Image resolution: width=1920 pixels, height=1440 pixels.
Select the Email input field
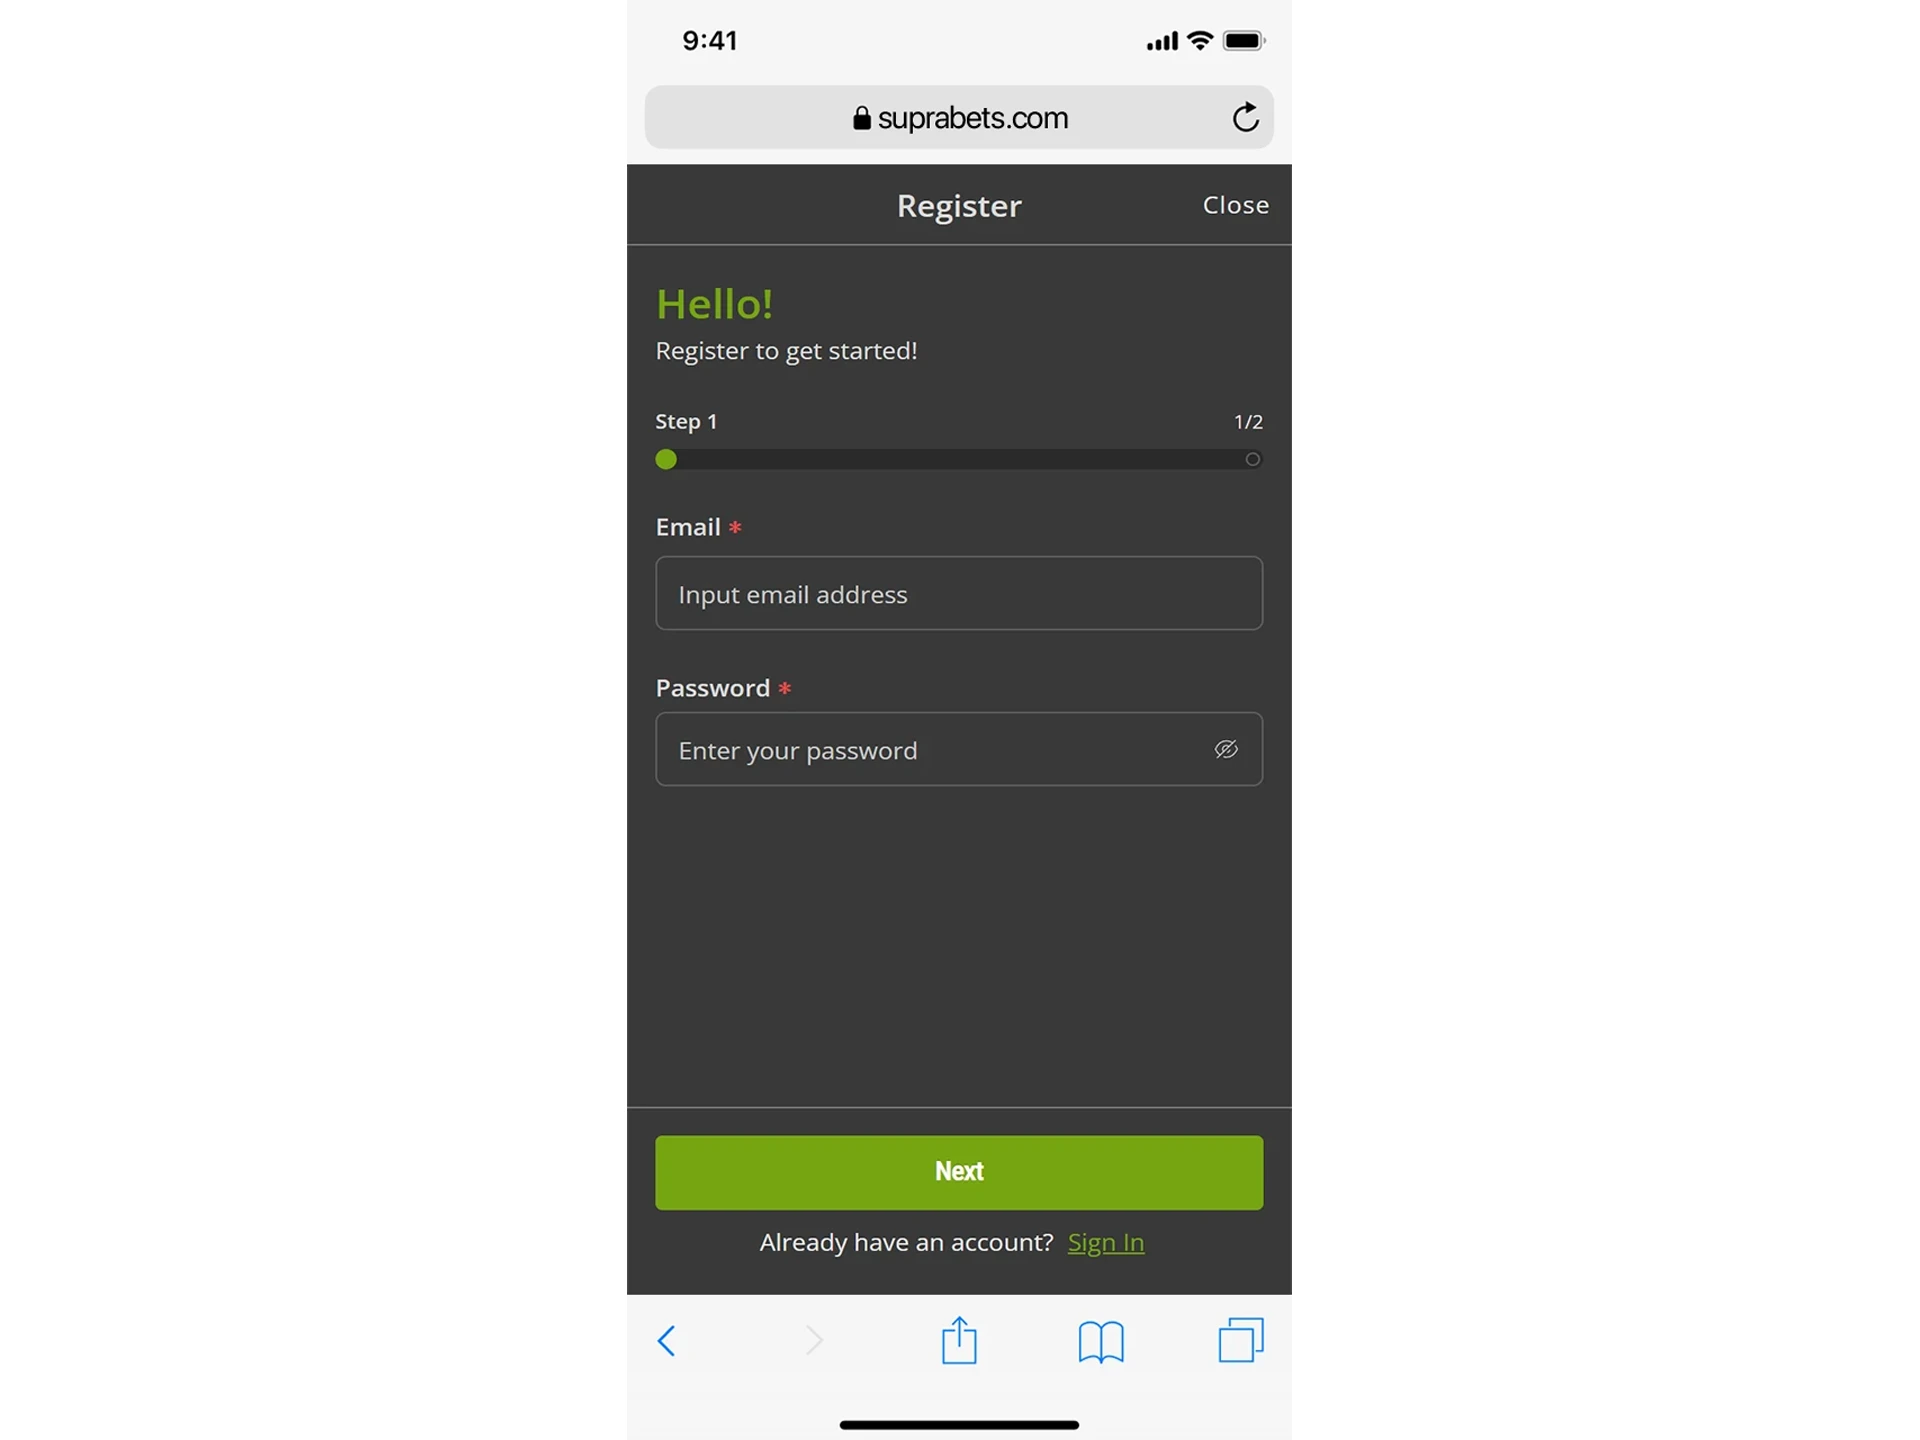[958, 593]
